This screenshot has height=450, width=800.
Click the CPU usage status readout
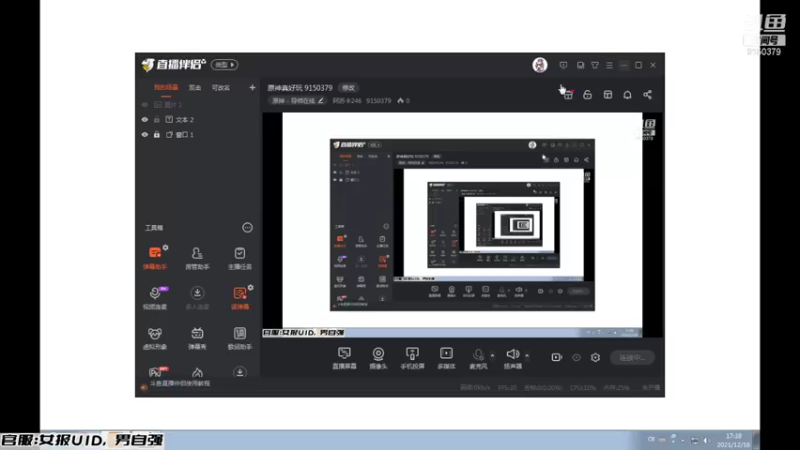coord(583,388)
